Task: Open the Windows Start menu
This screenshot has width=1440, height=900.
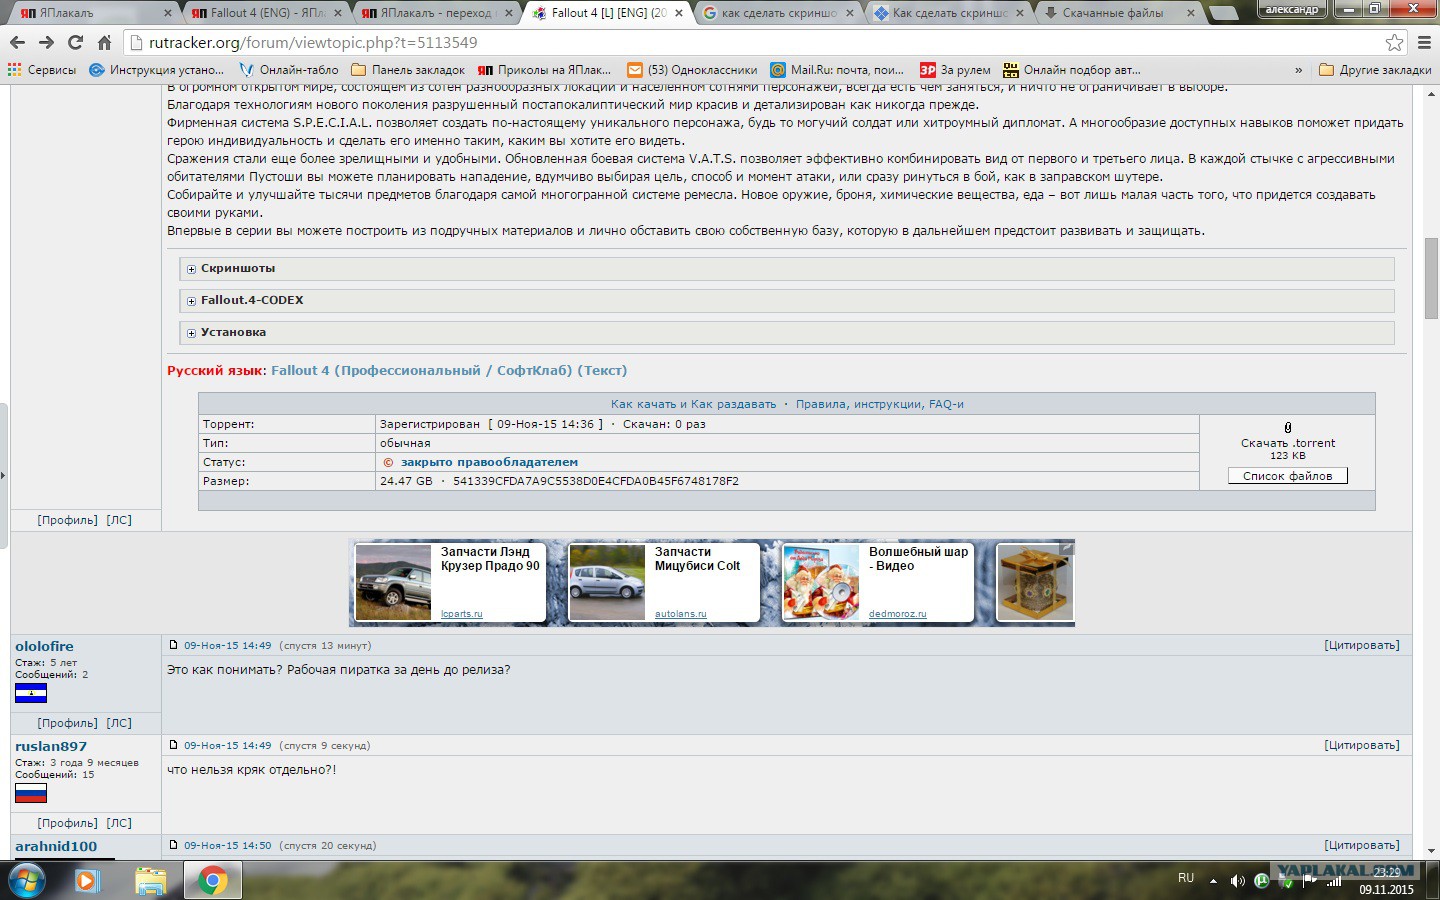Action: (x=27, y=881)
